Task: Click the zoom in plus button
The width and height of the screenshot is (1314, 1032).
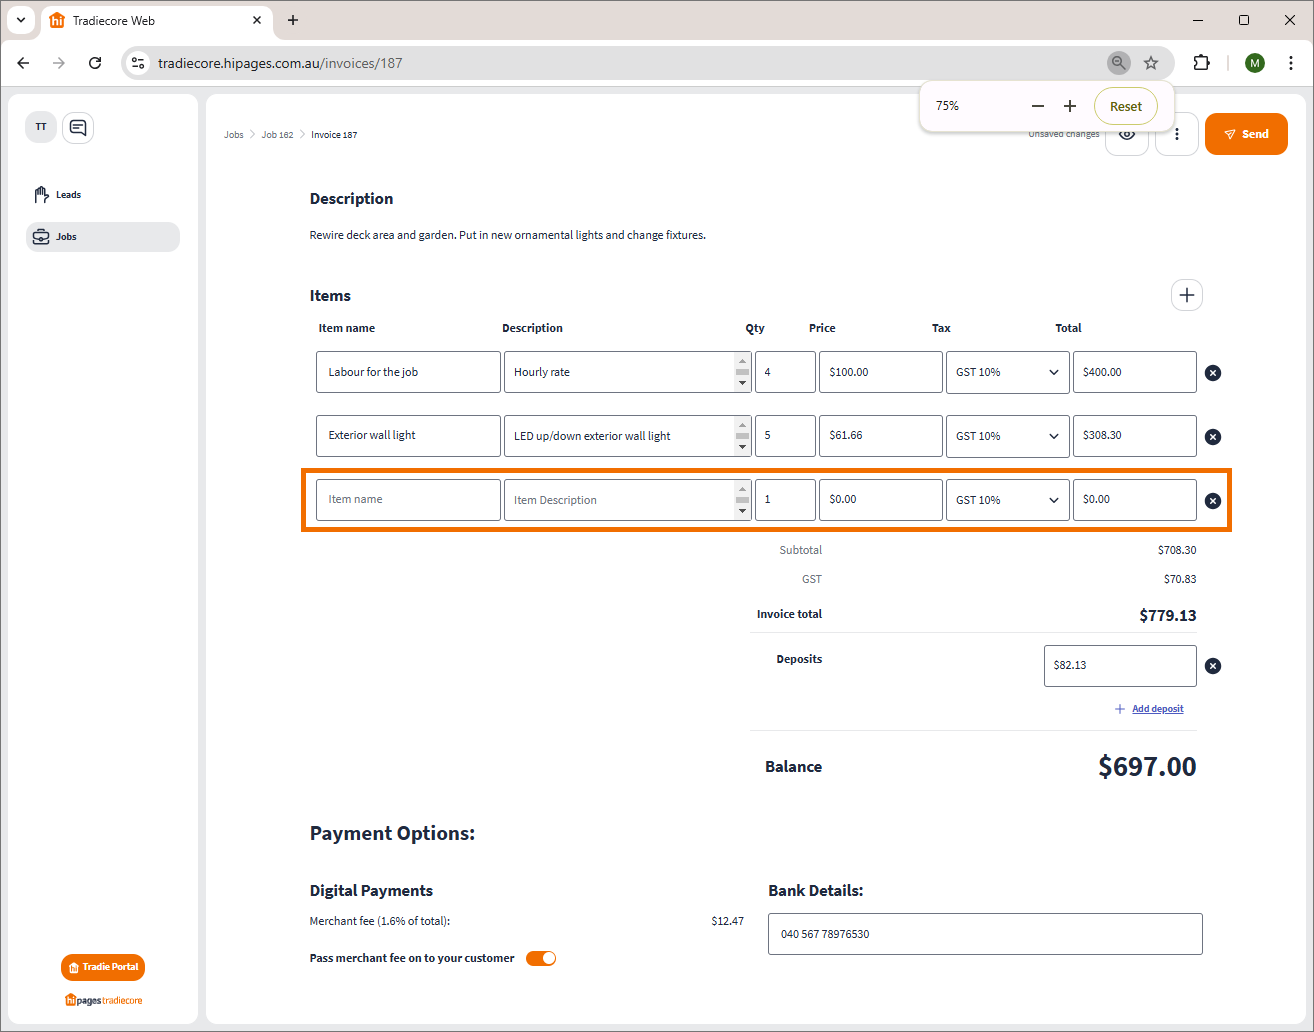Action: [1070, 106]
